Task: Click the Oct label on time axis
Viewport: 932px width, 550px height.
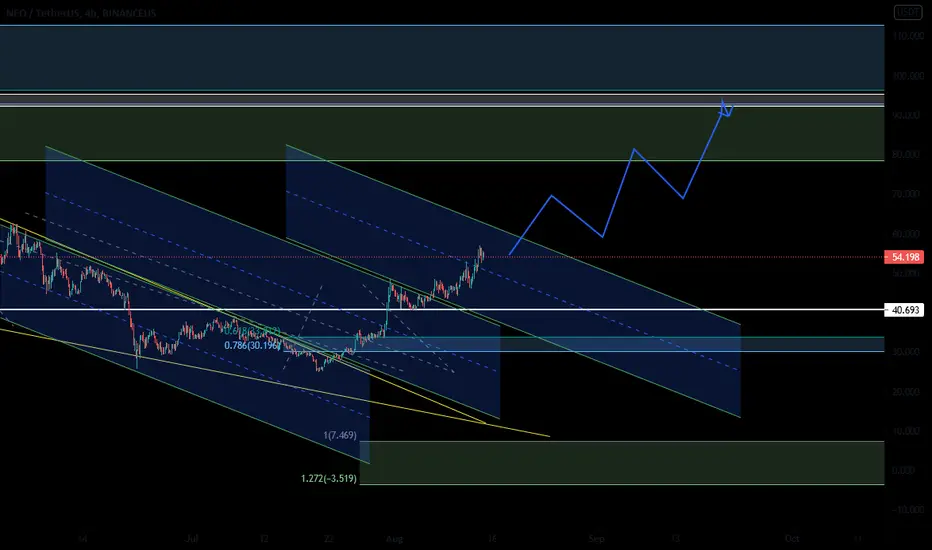Action: pyautogui.click(x=792, y=539)
